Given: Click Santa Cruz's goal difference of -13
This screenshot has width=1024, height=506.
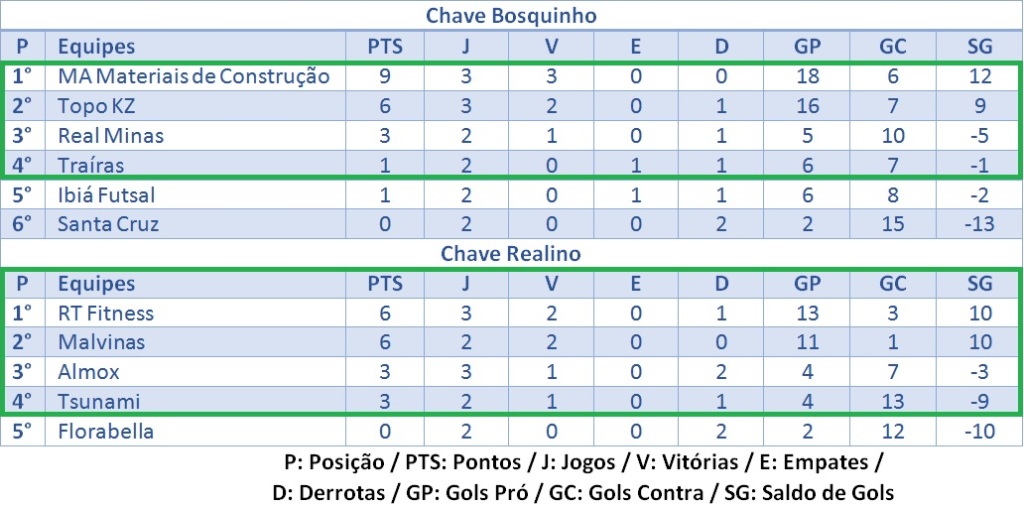Looking at the screenshot, I should click(980, 224).
